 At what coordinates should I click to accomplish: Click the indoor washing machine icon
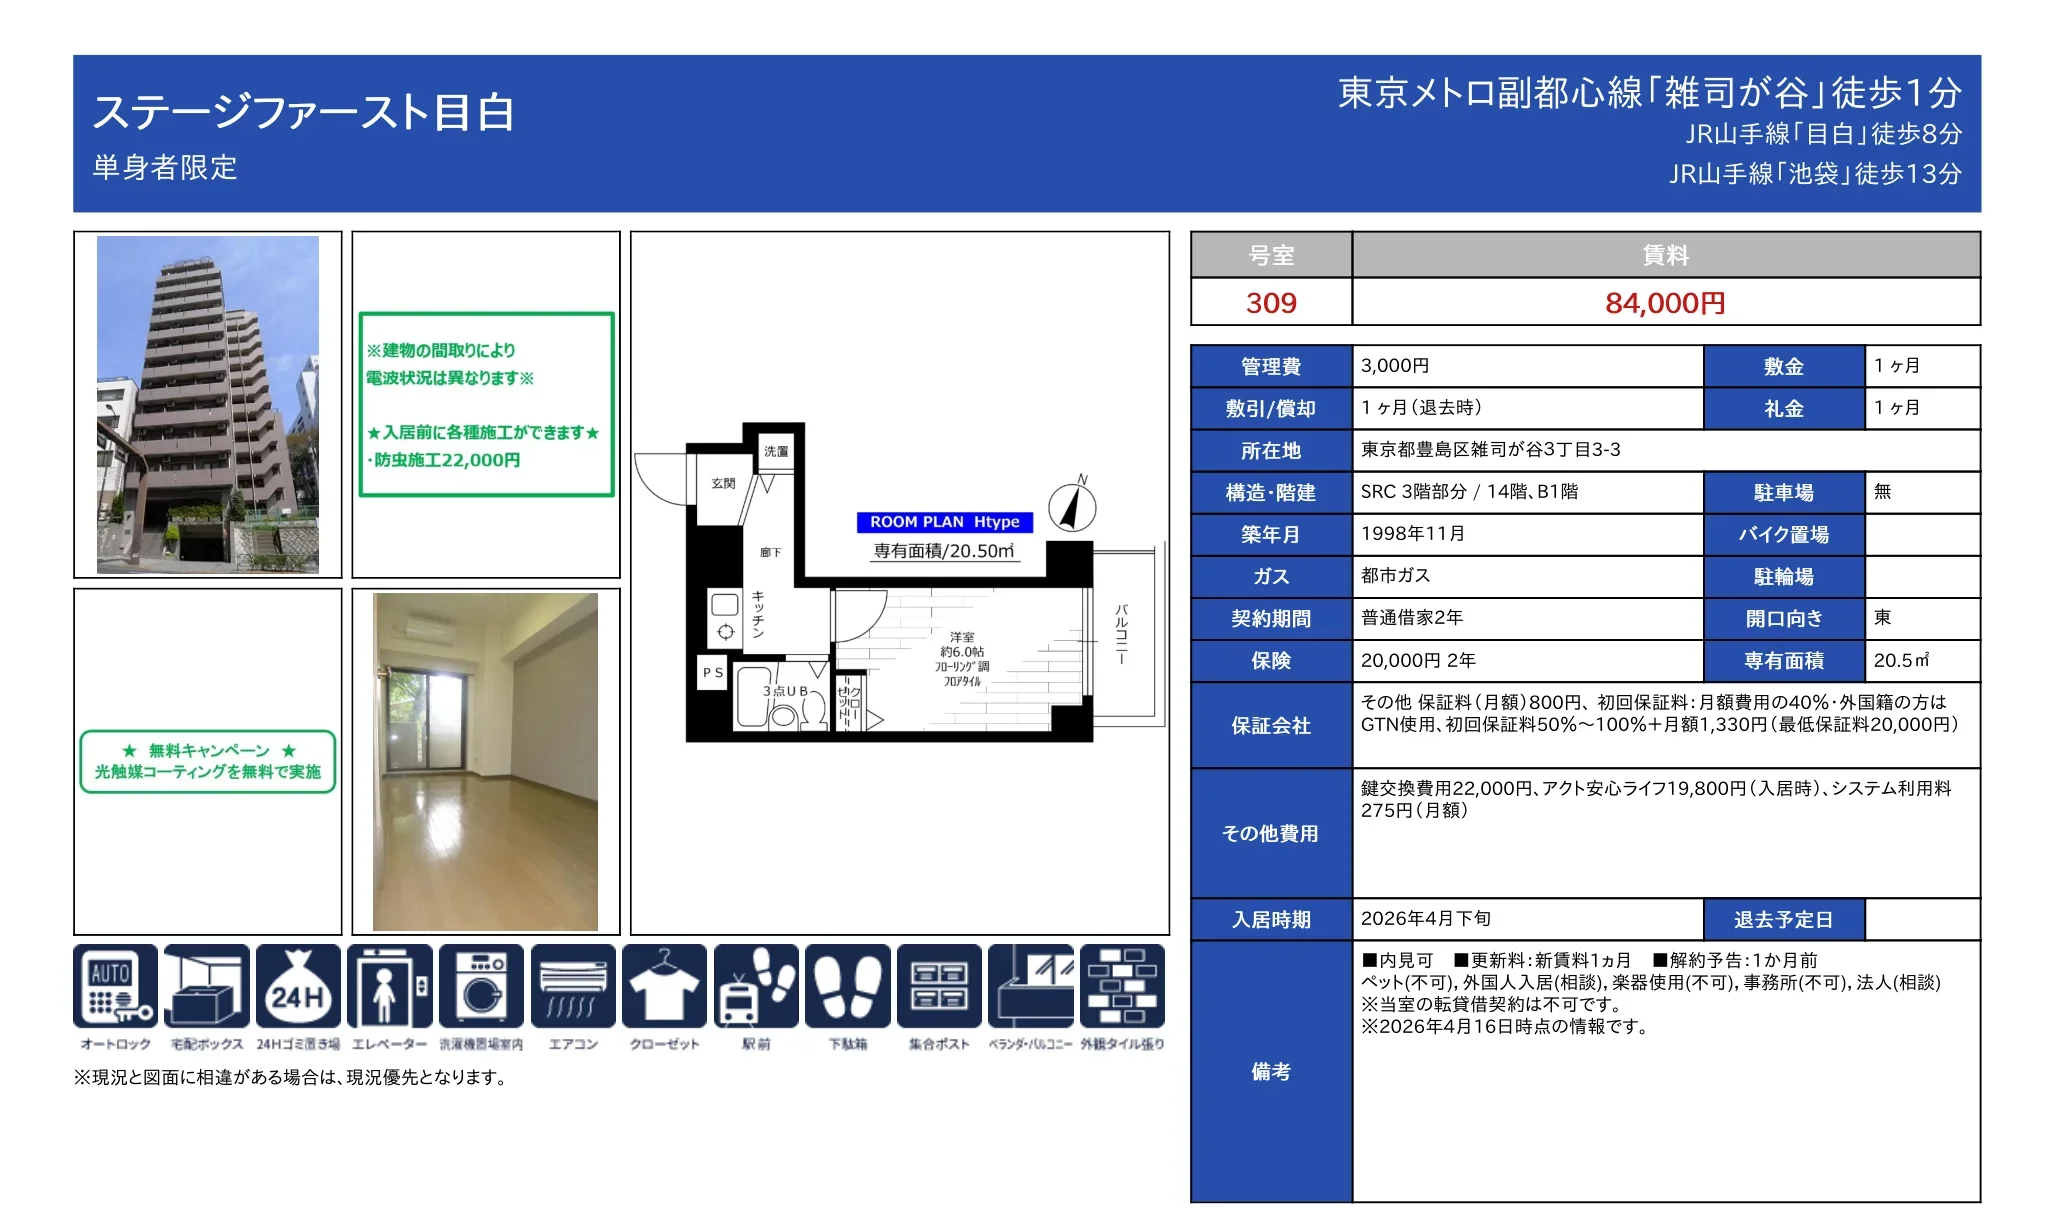tap(481, 987)
